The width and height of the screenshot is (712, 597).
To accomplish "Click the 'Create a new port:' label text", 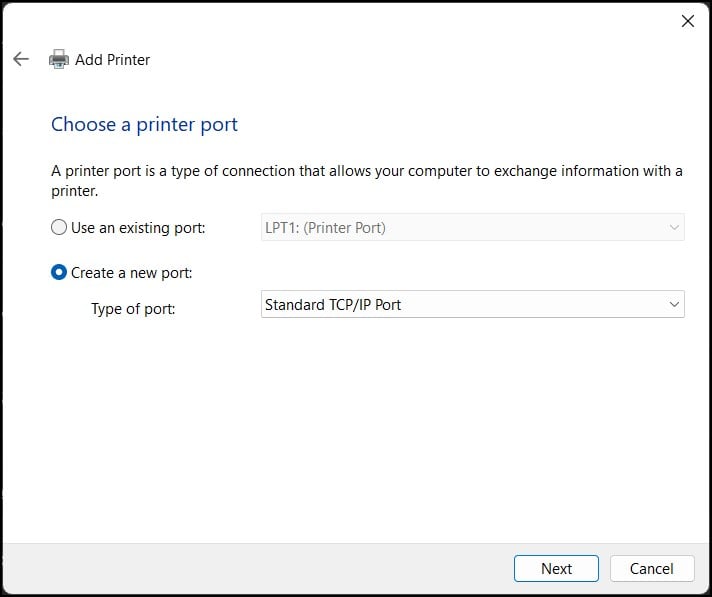I will tap(132, 273).
